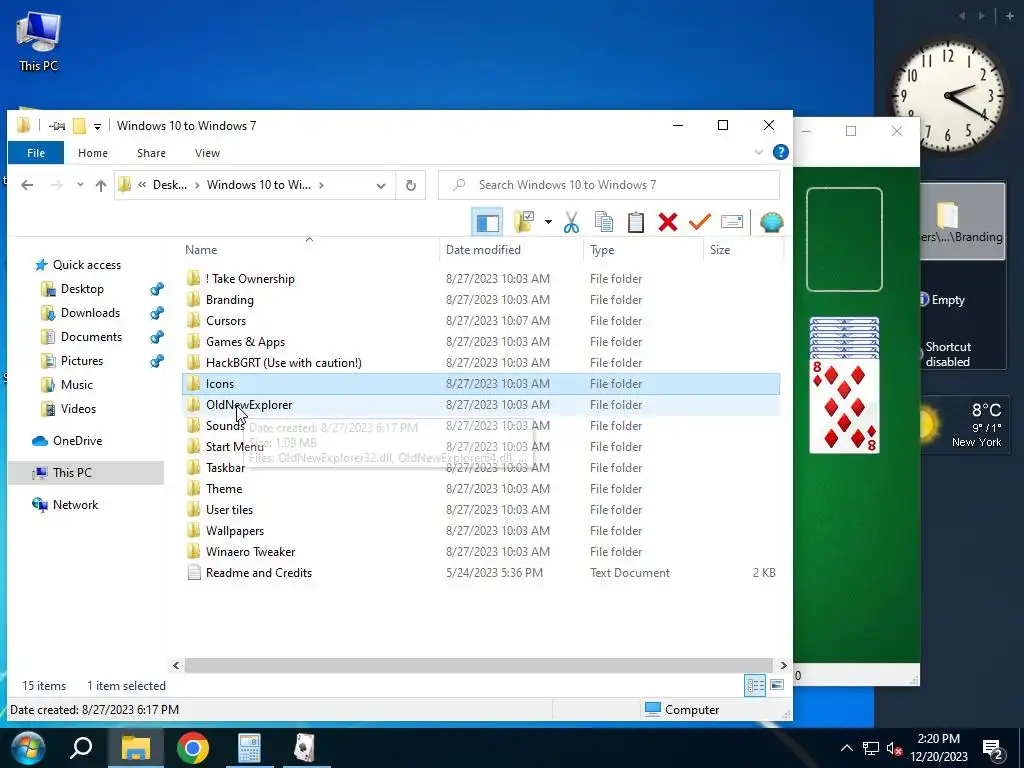
Task: Switch to large thumbnails view icon
Action: coord(776,685)
